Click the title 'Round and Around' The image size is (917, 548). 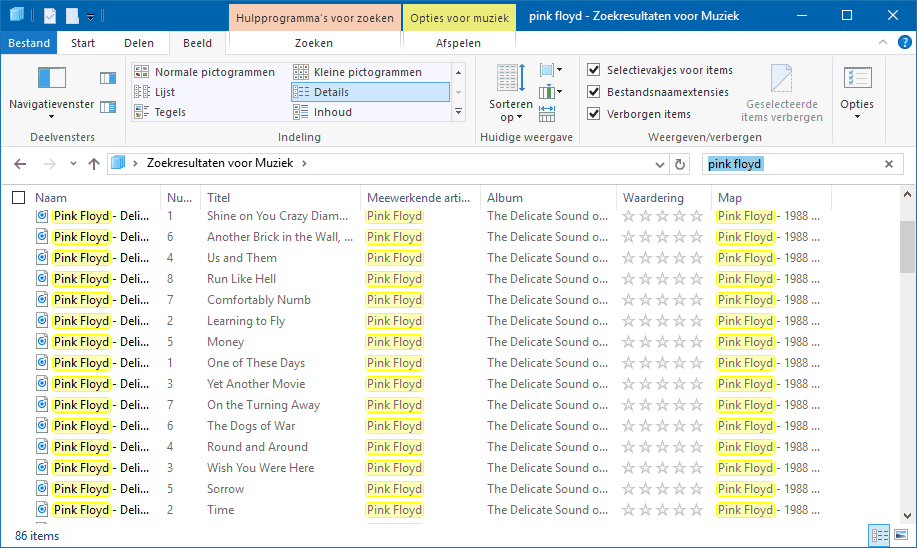pos(257,447)
